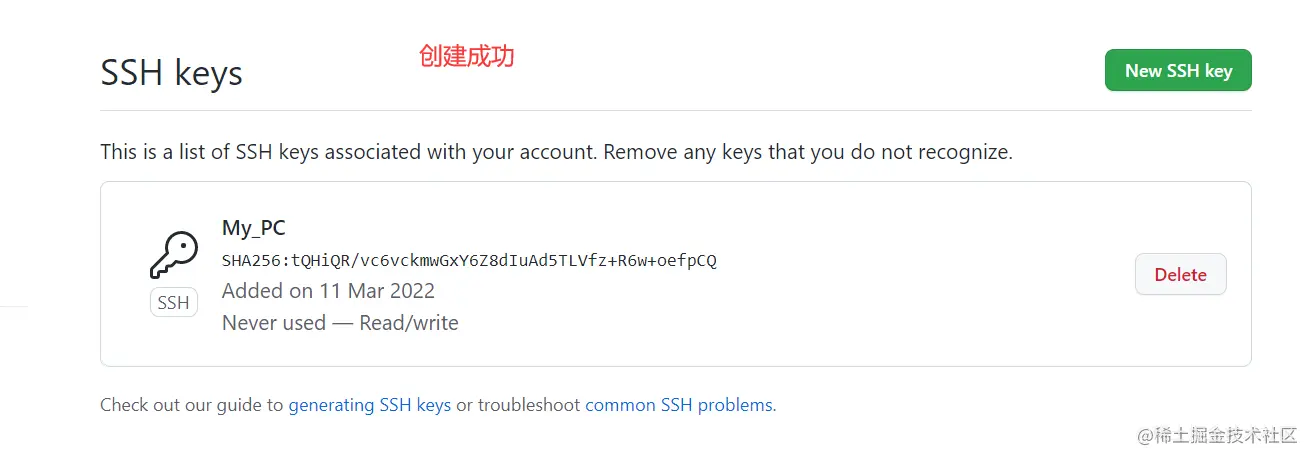Click the Added on 11 Mar 2022 text
The height and width of the screenshot is (461, 1313).
(328, 292)
